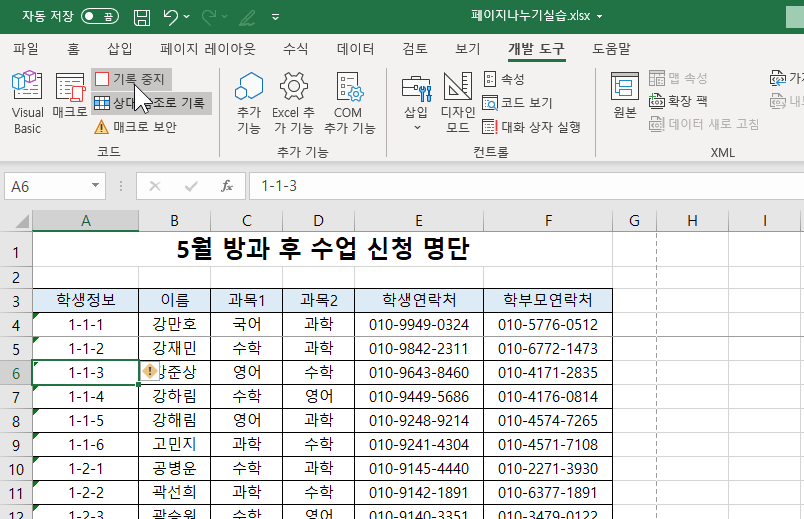The width and height of the screenshot is (804, 519).
Task: Select cell with 1-2-1
Action: 86,469
